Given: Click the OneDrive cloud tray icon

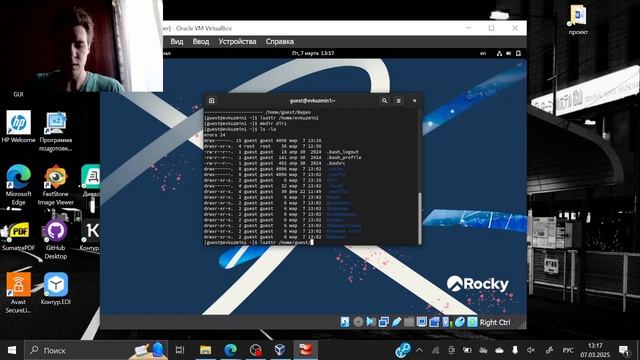Looking at the screenshot, I should point(499,350).
